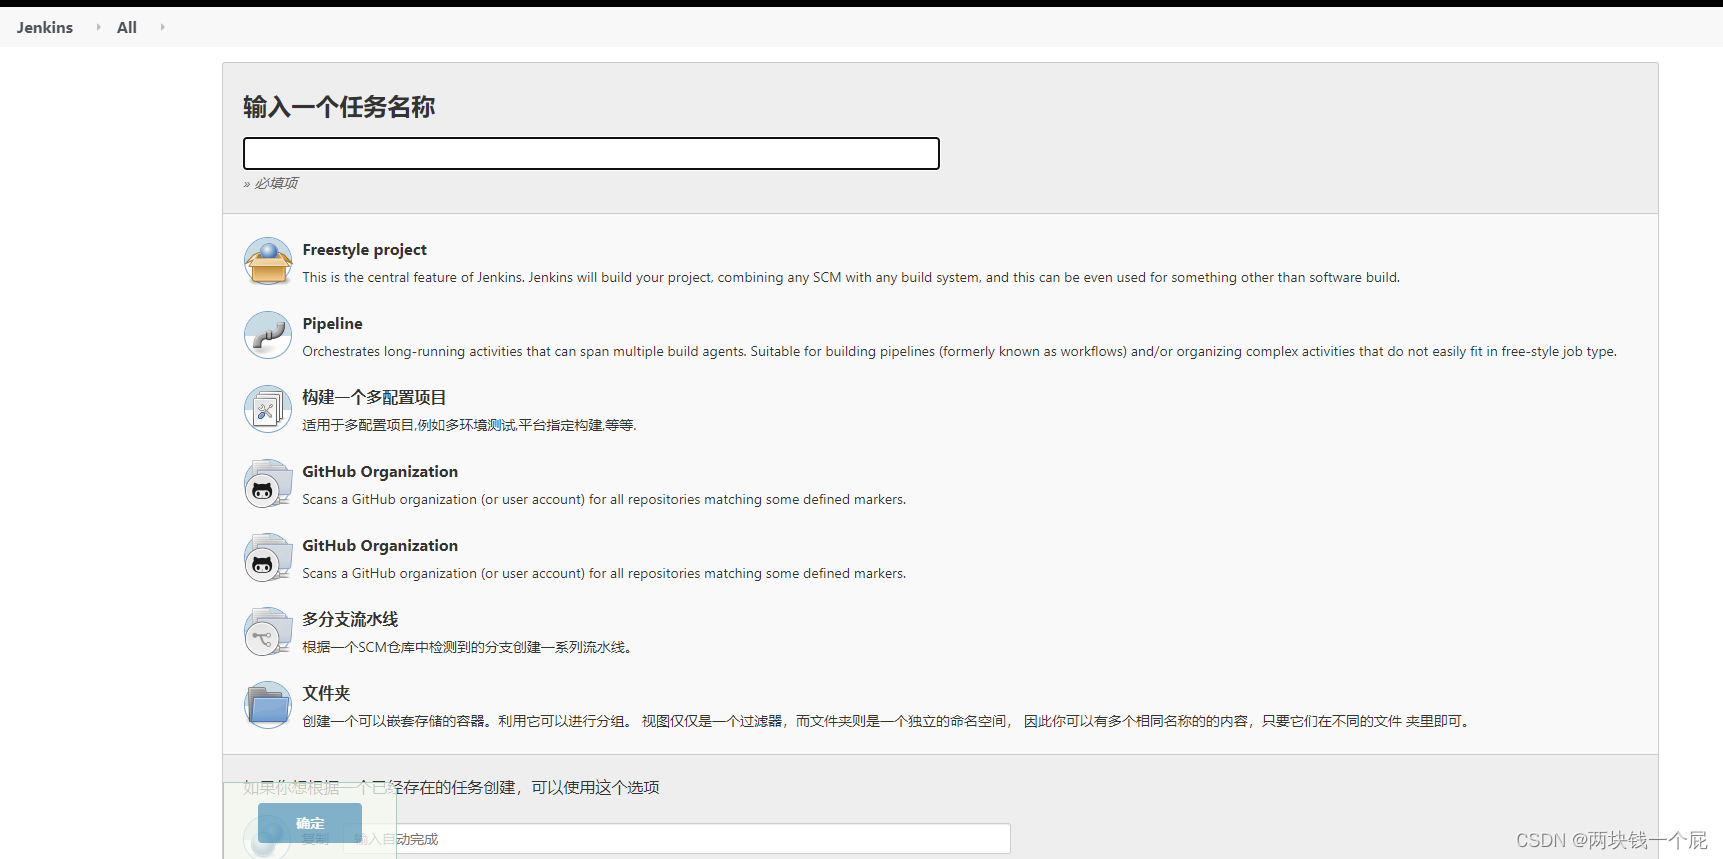Click the Pipeline description about build agents
The image size is (1723, 859).
pyautogui.click(x=959, y=351)
